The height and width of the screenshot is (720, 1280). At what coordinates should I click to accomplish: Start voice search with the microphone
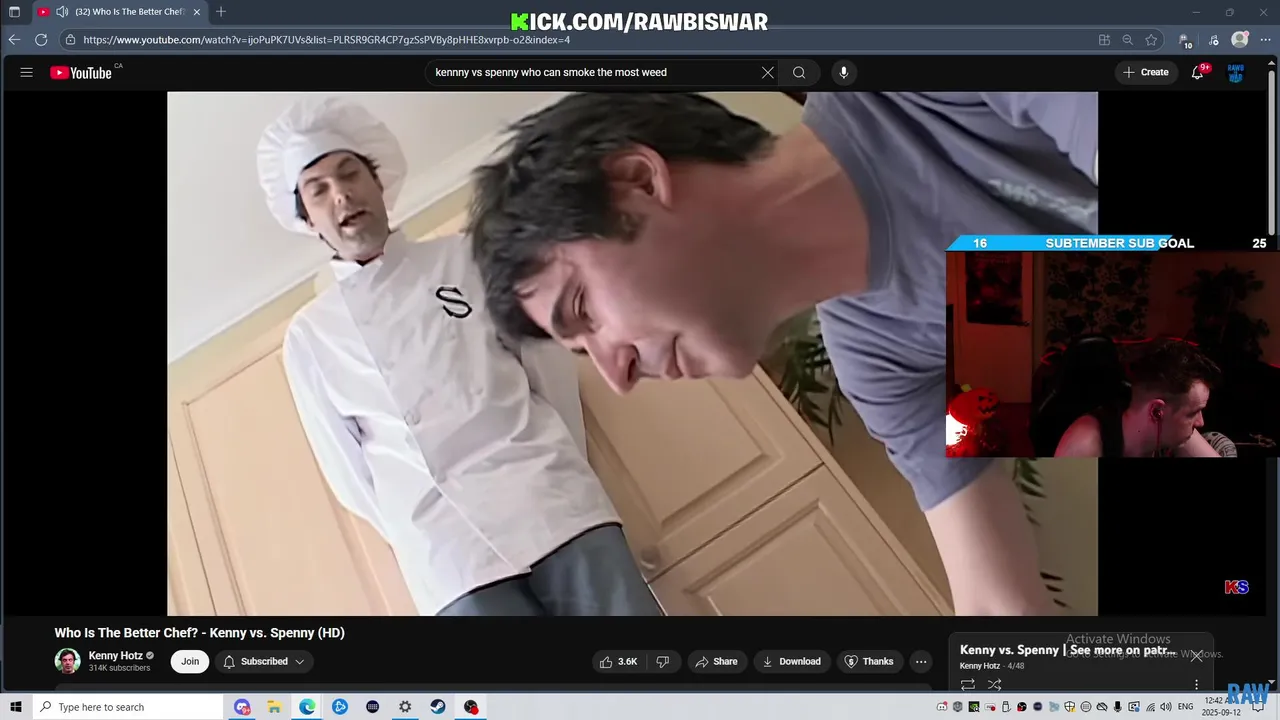point(844,72)
